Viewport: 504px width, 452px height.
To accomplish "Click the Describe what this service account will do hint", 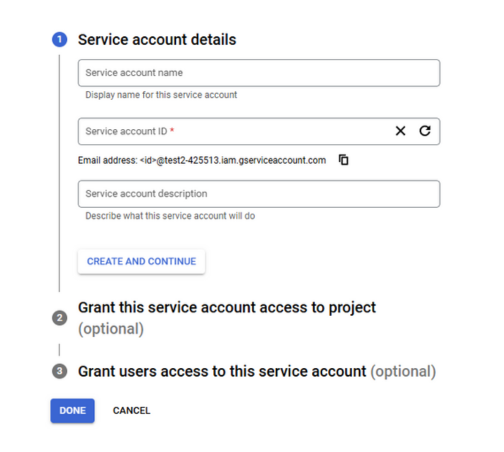I will 170,216.
